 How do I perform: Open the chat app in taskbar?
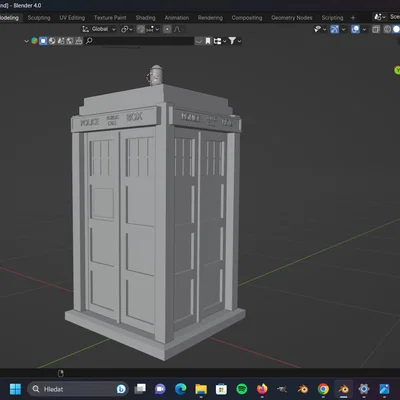(160, 389)
